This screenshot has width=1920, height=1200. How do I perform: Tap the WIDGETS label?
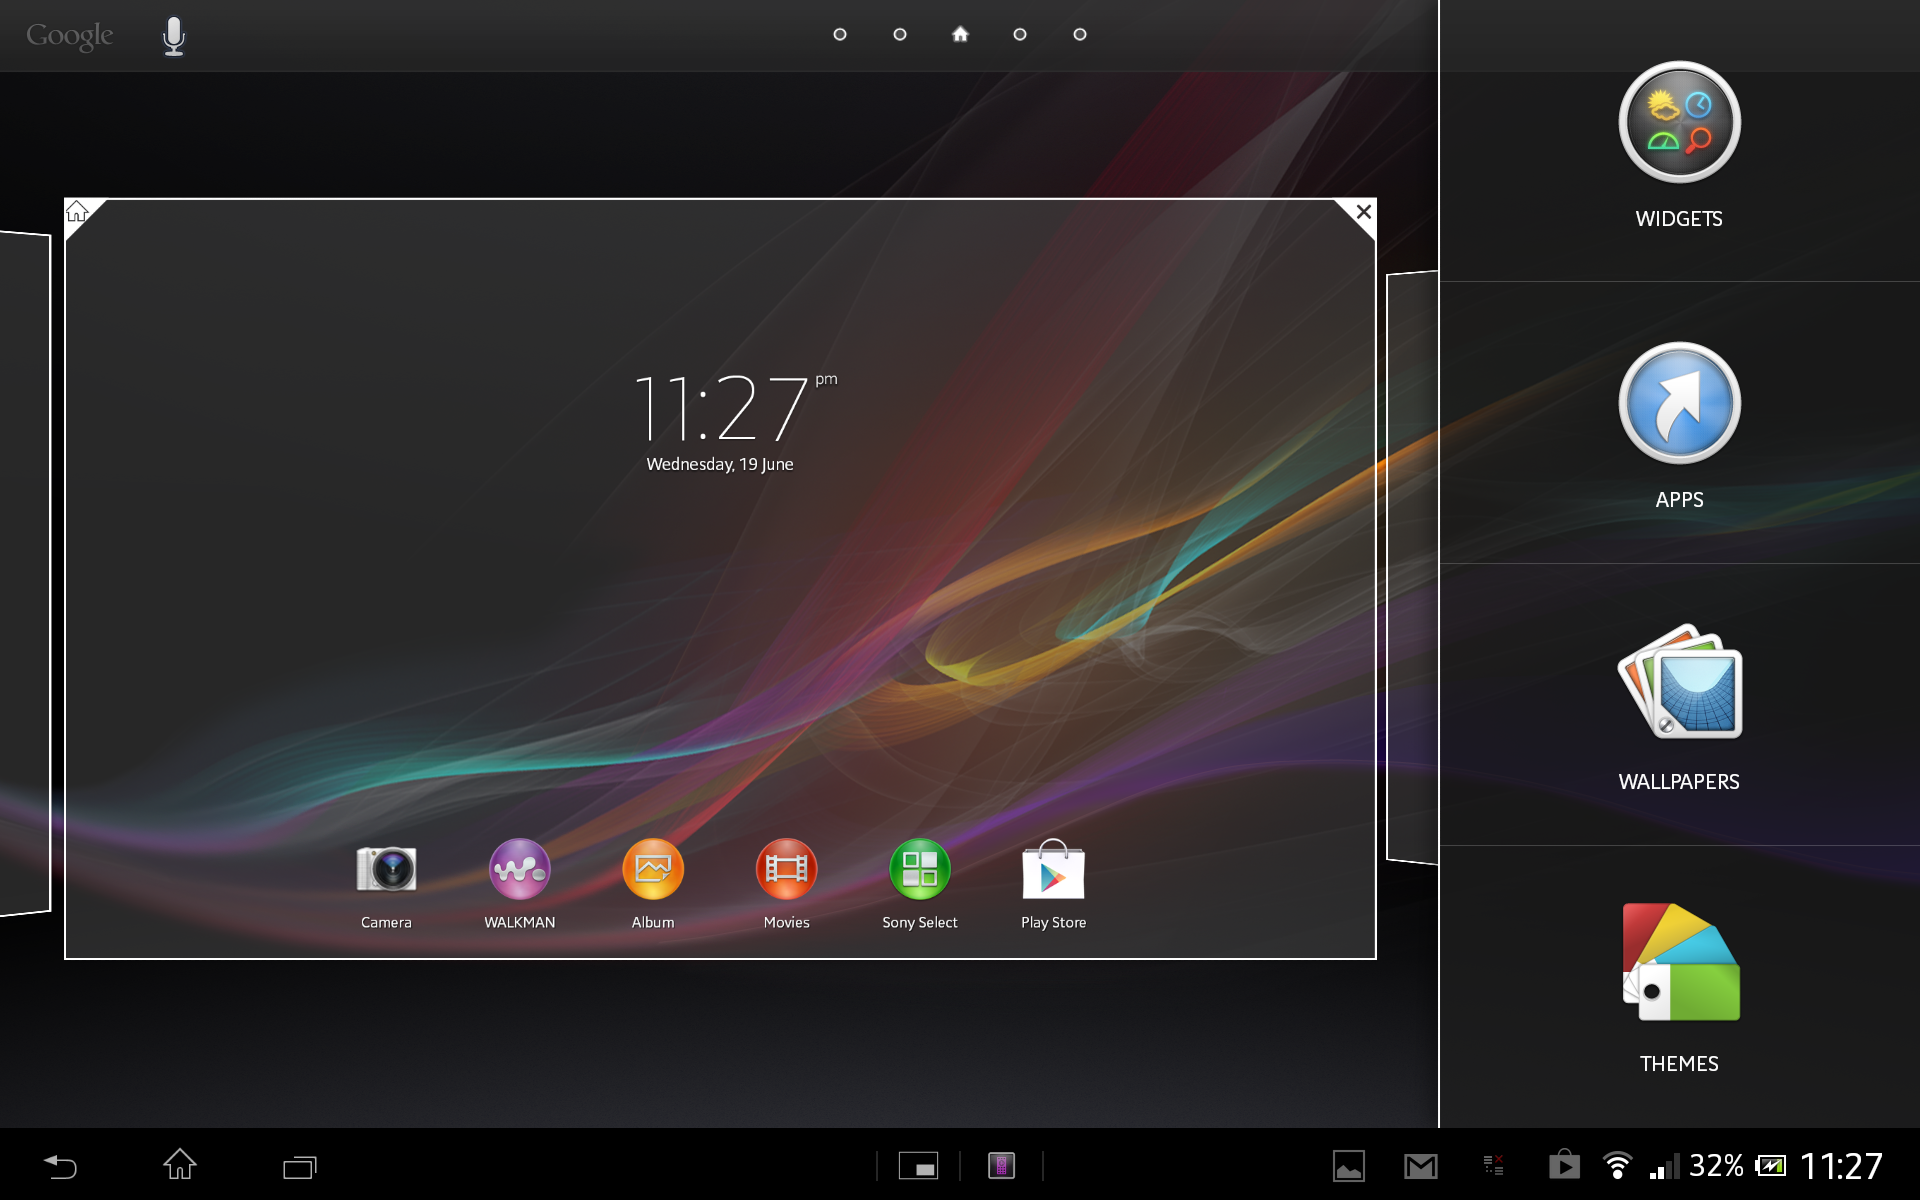coord(1679,219)
